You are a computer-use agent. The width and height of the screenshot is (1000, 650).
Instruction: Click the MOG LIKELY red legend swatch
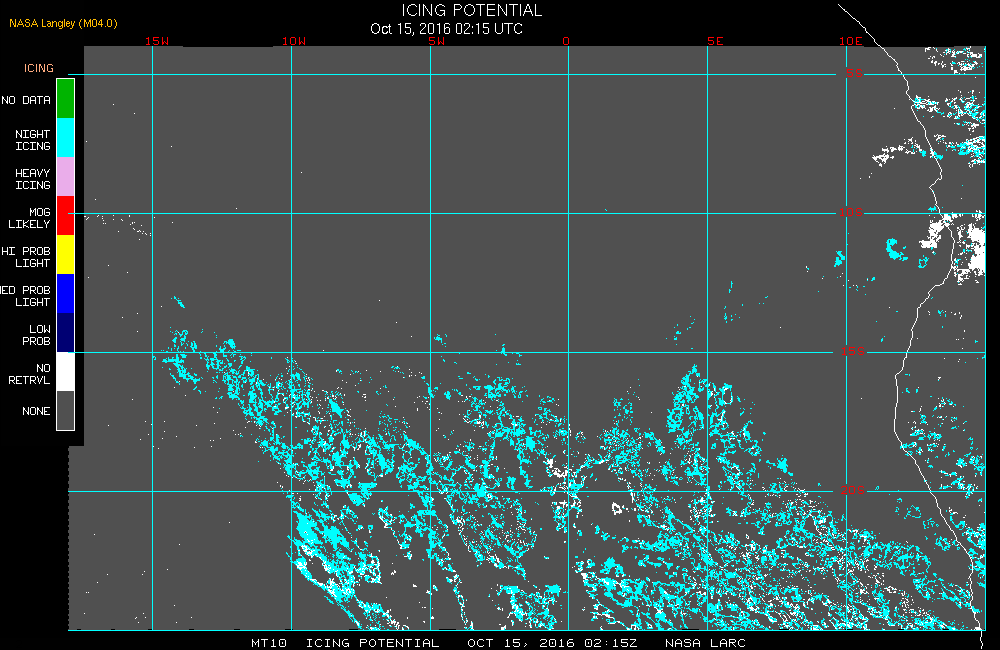(x=66, y=216)
